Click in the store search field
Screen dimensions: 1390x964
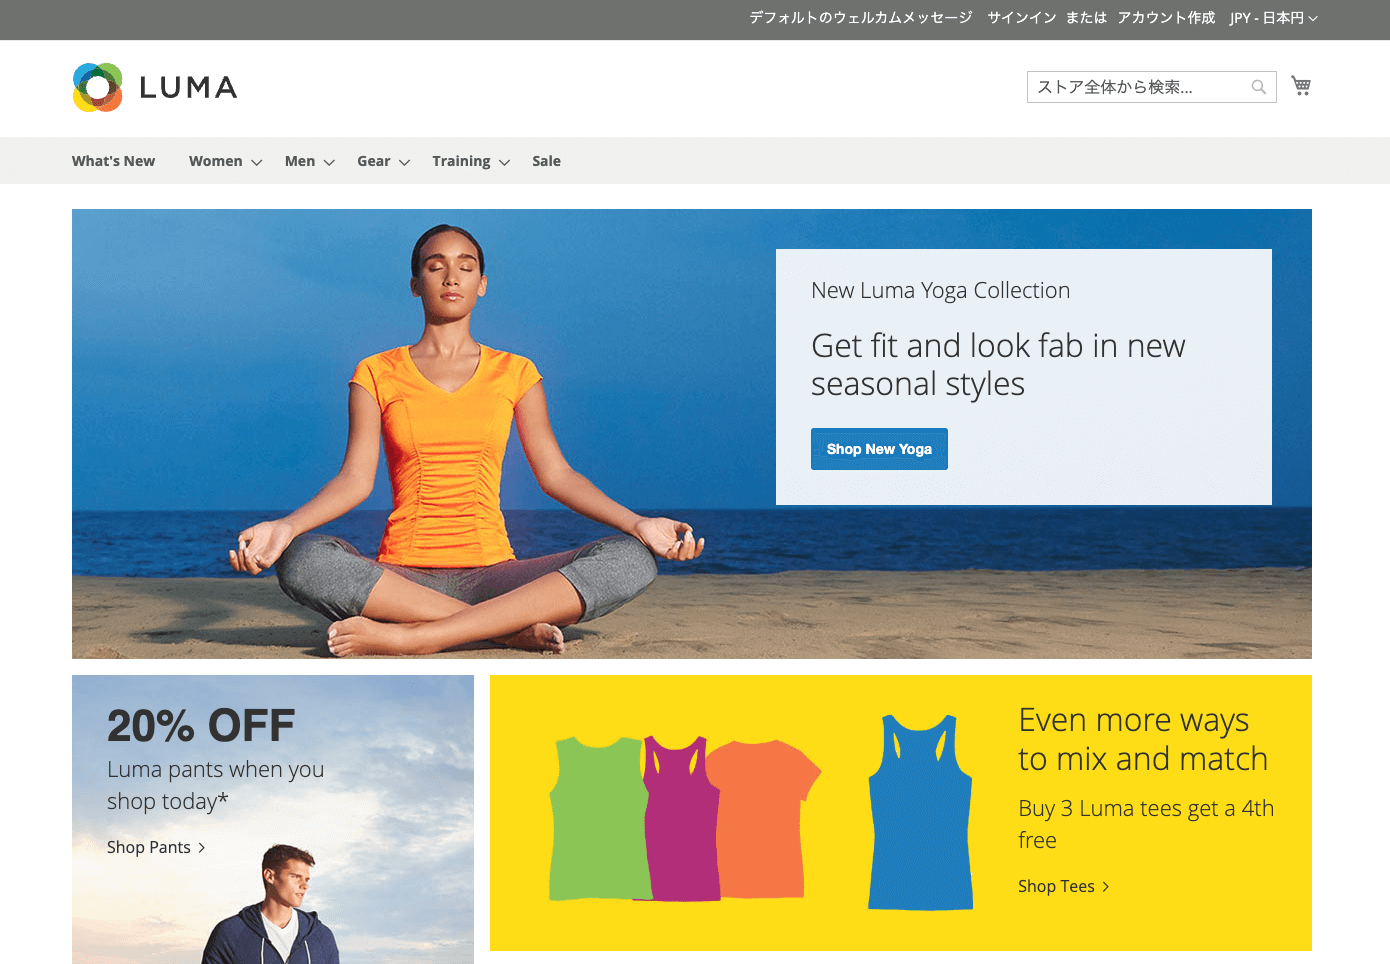coord(1140,87)
